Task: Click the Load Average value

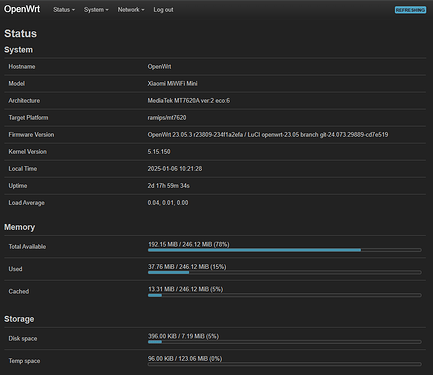Action: [168, 203]
